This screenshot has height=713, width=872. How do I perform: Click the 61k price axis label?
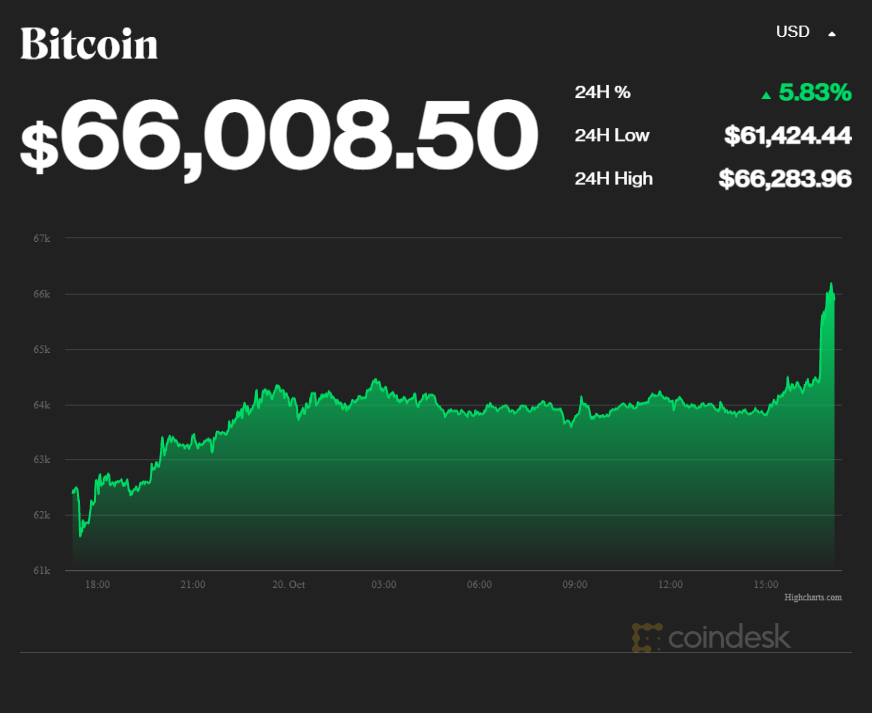[x=41, y=570]
